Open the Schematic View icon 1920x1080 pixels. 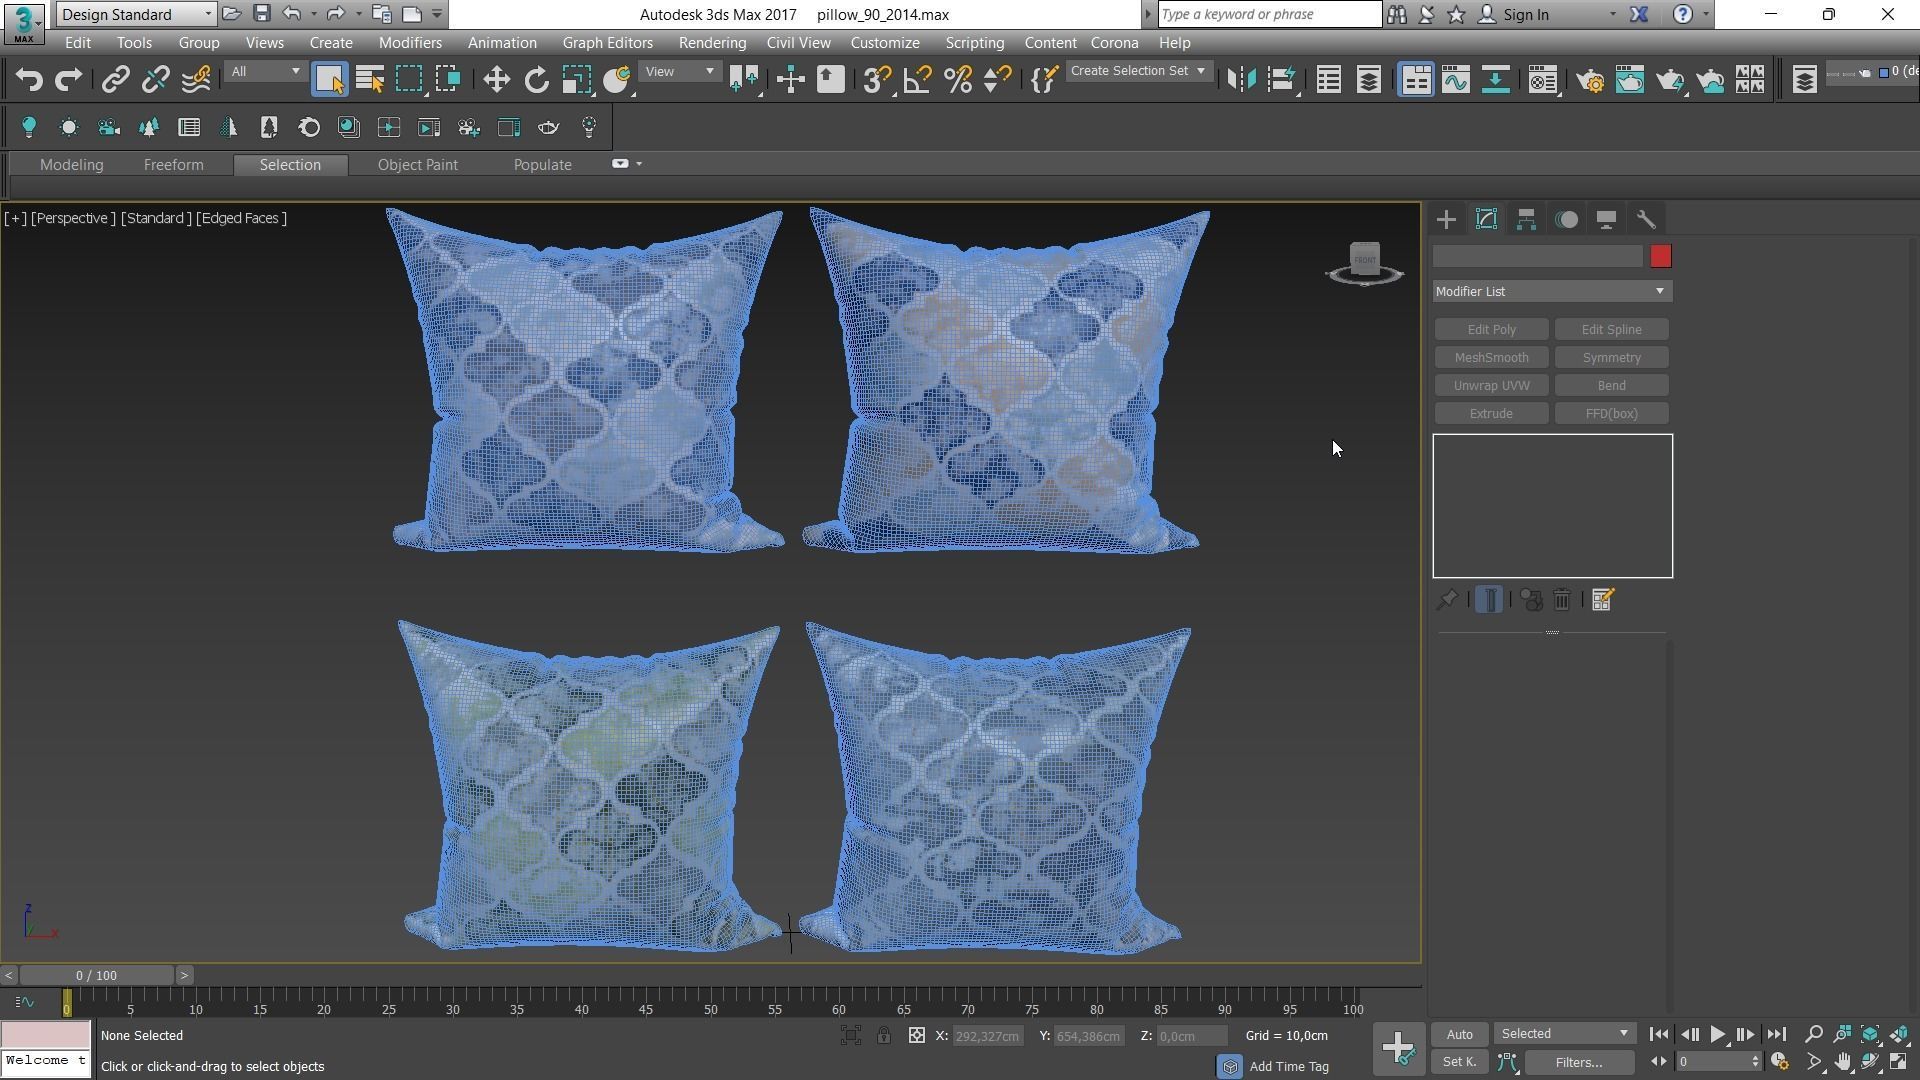point(1496,80)
